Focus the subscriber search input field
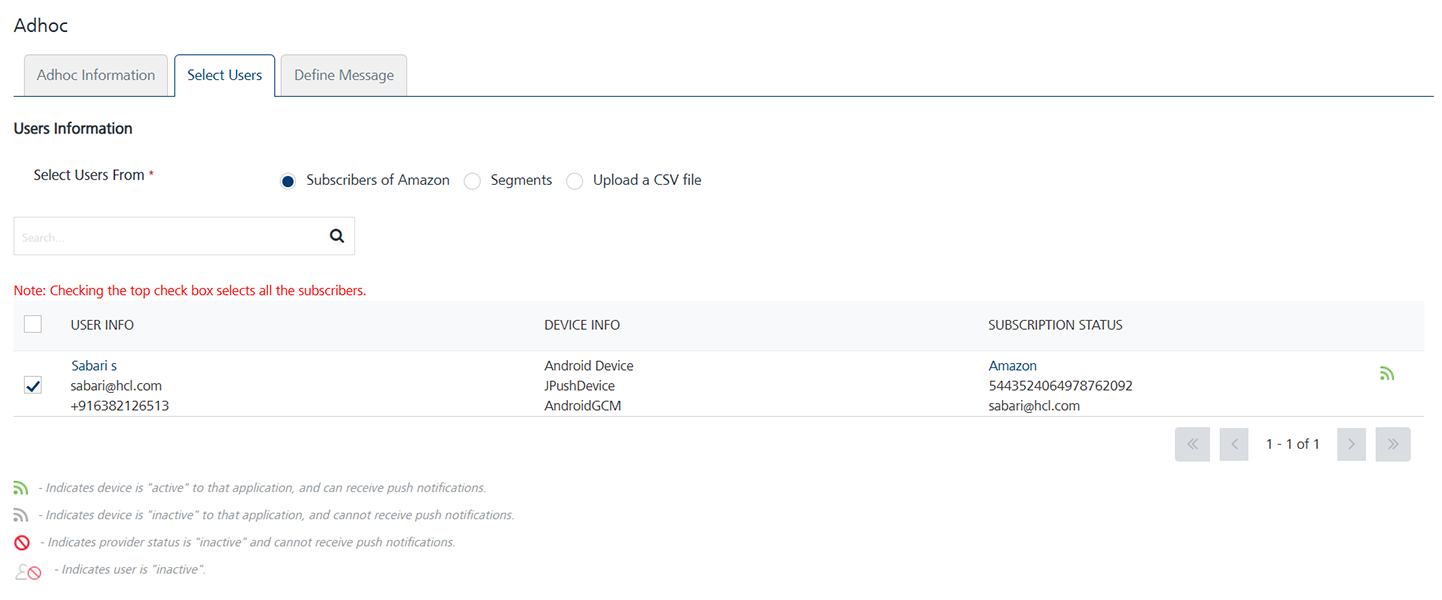Image resolution: width=1442 pixels, height=600 pixels. (x=170, y=237)
